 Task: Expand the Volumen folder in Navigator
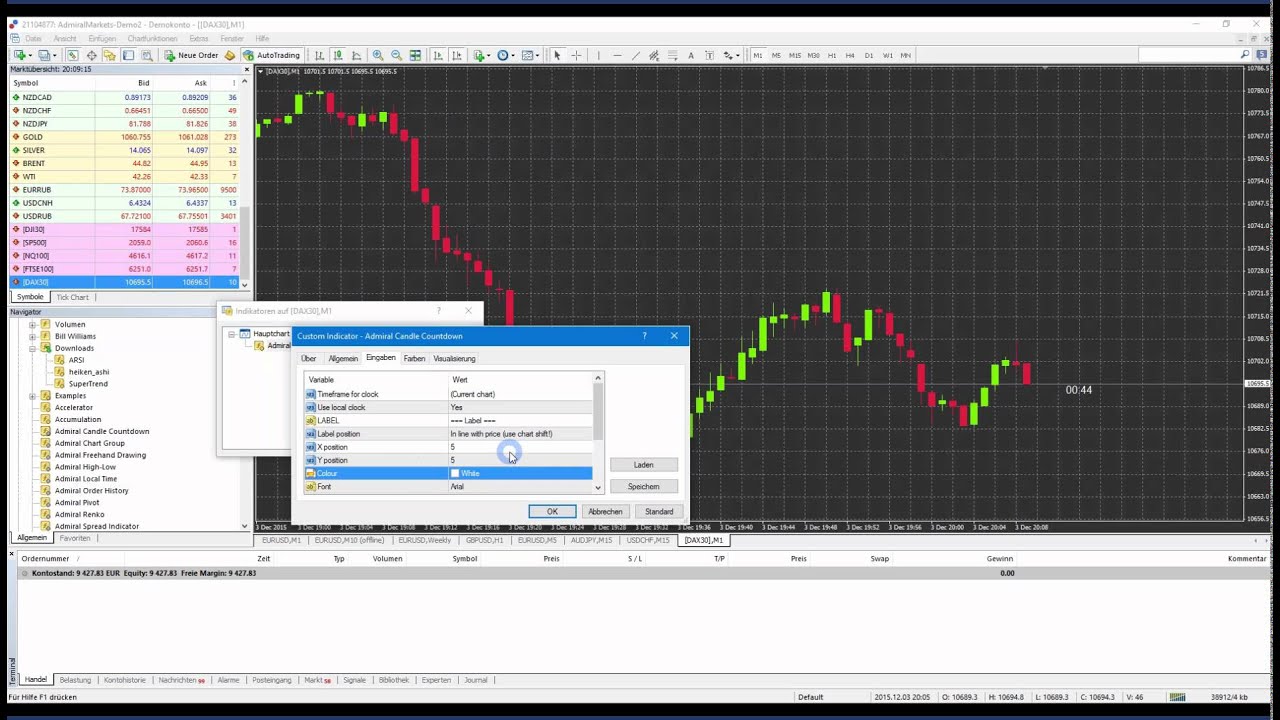[32, 324]
